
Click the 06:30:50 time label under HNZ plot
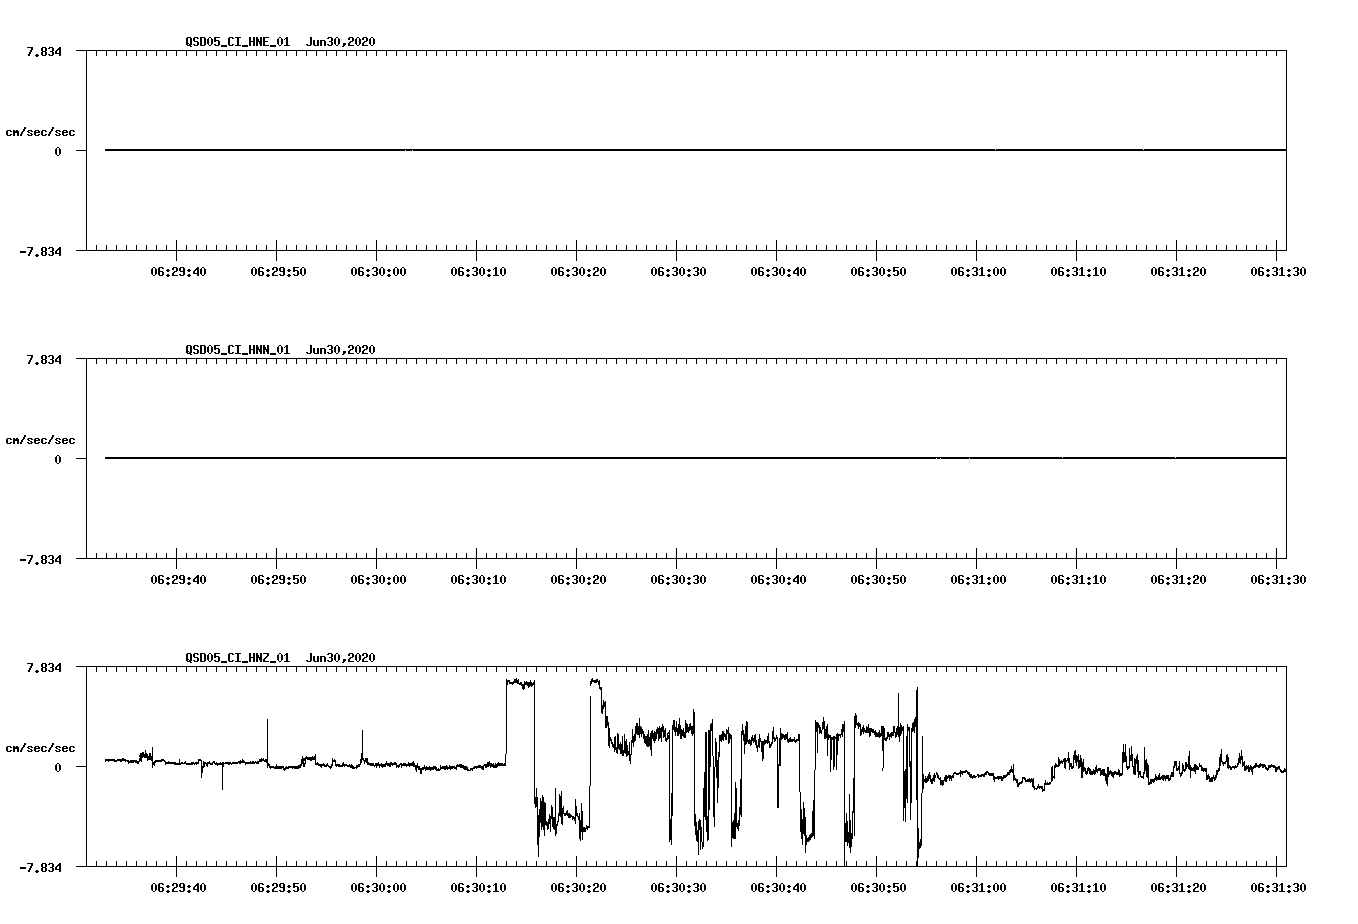tap(878, 887)
